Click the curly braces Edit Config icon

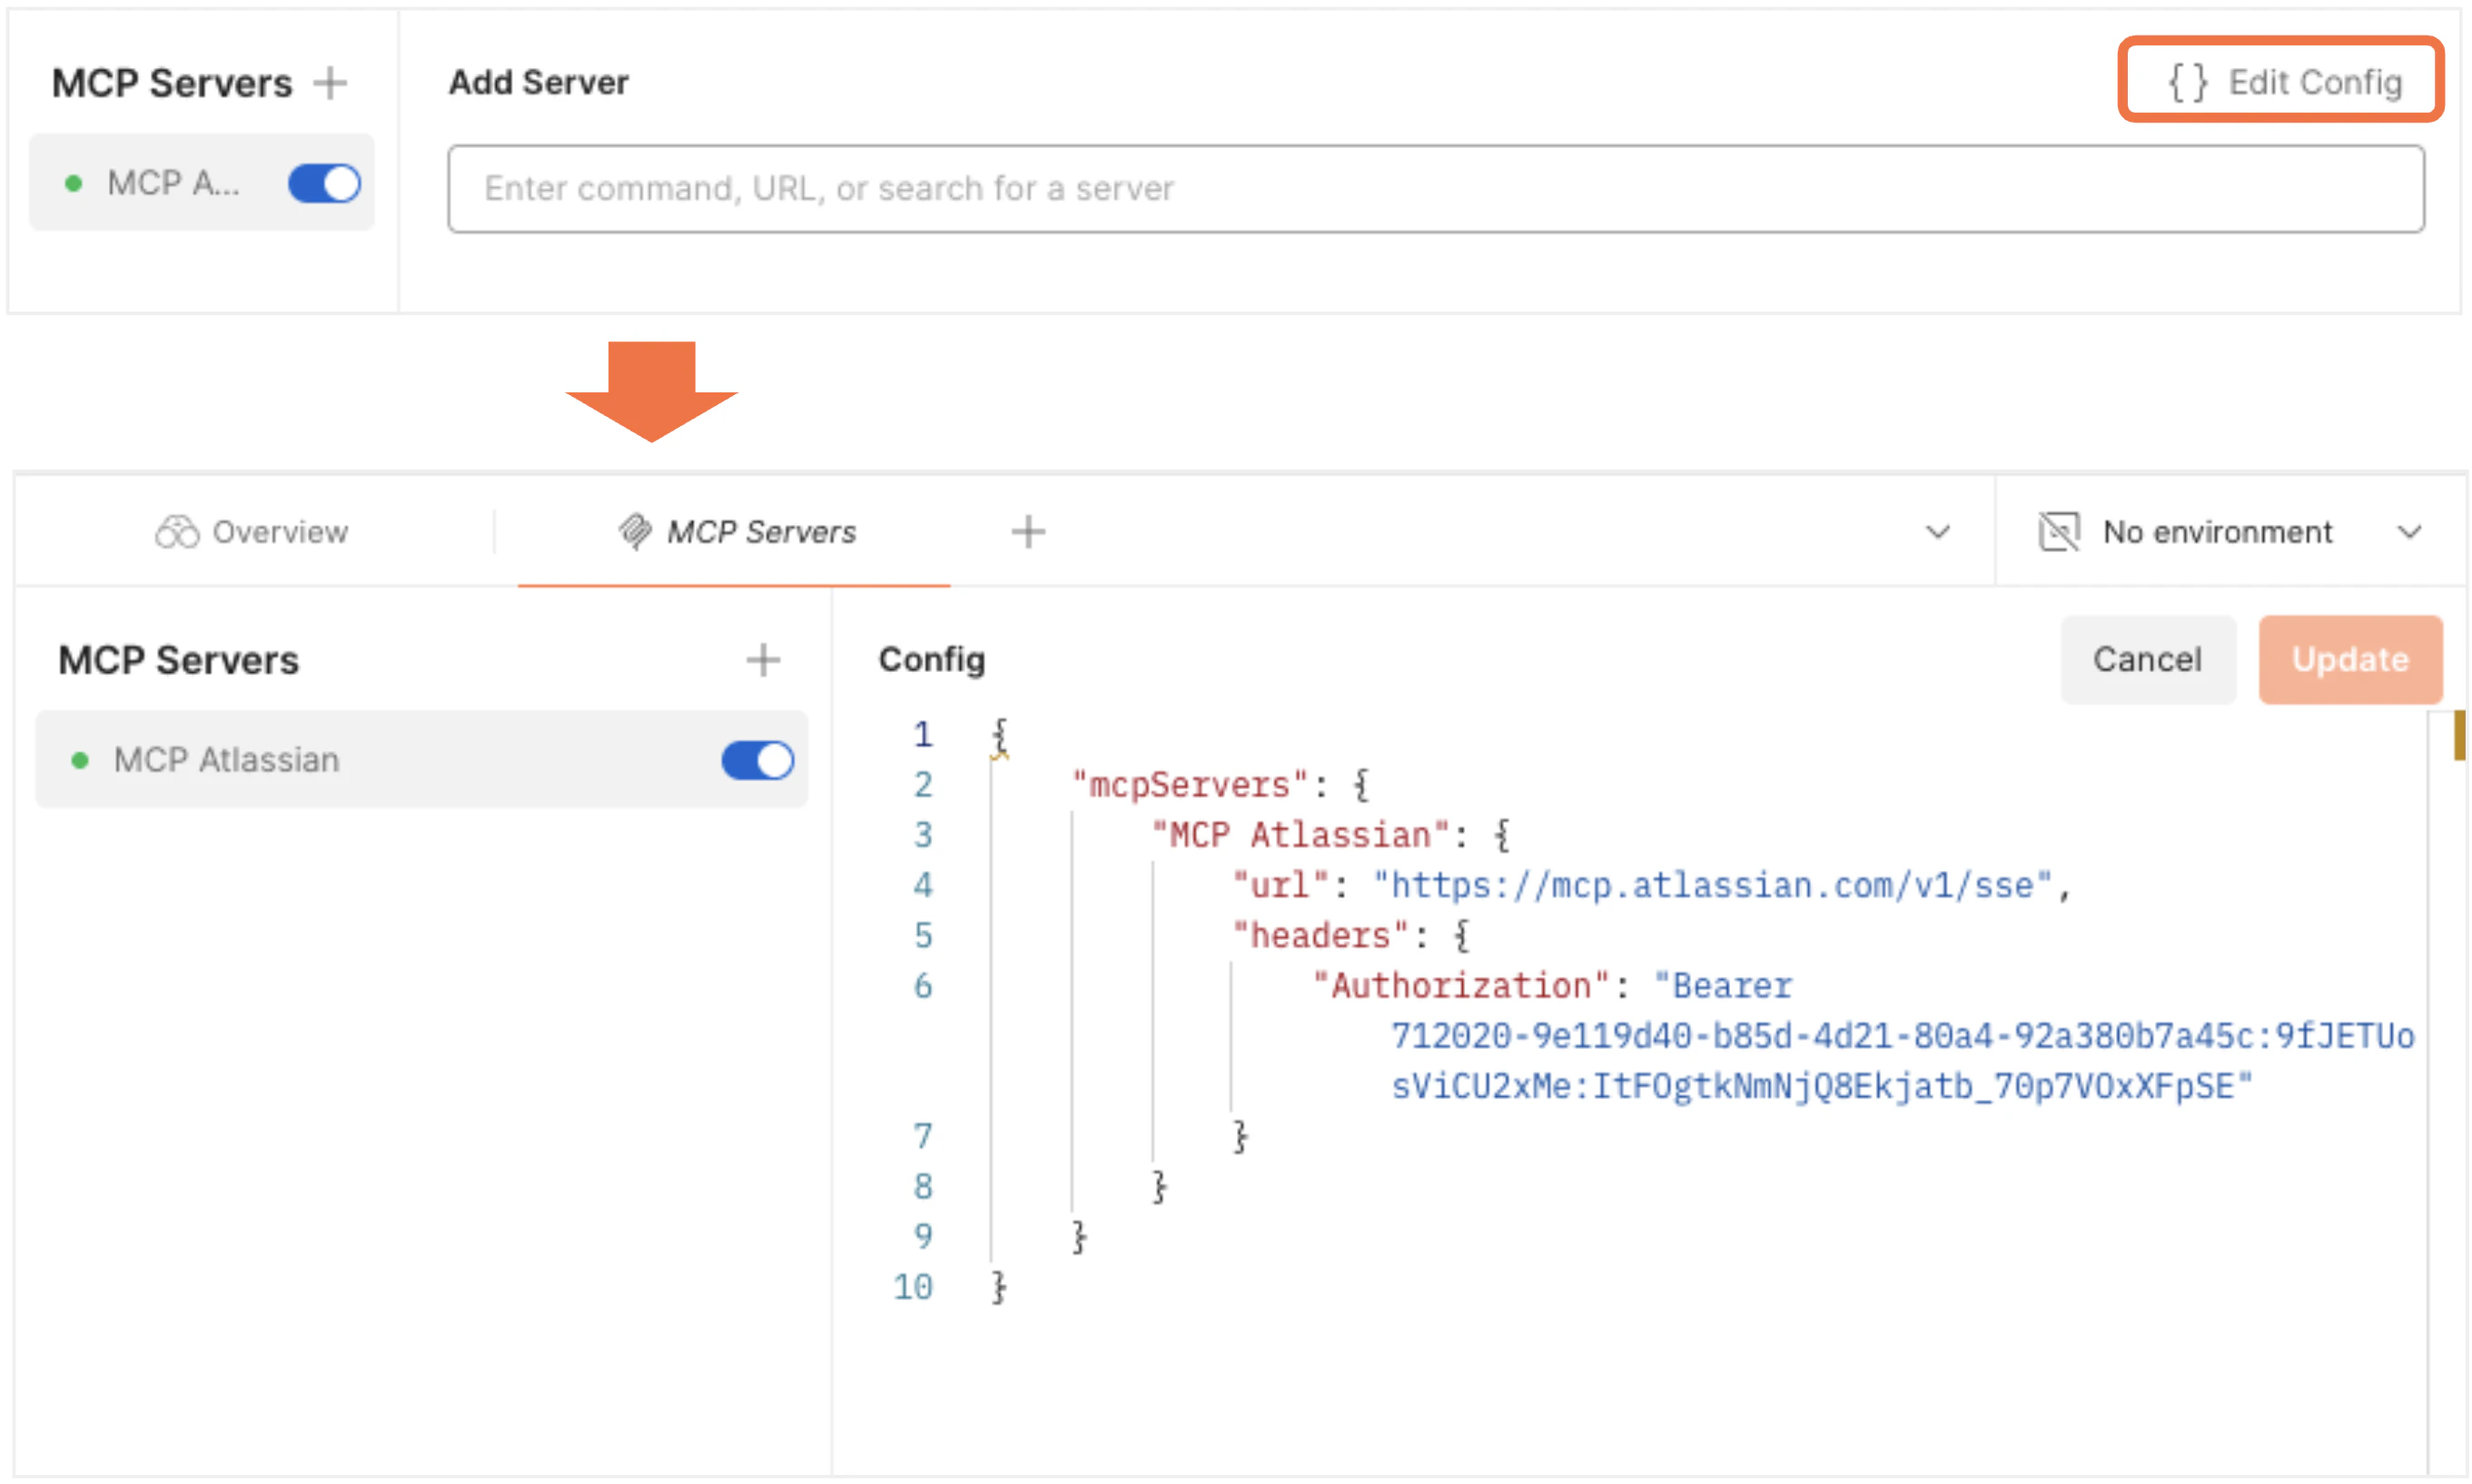pyautogui.click(x=2186, y=82)
